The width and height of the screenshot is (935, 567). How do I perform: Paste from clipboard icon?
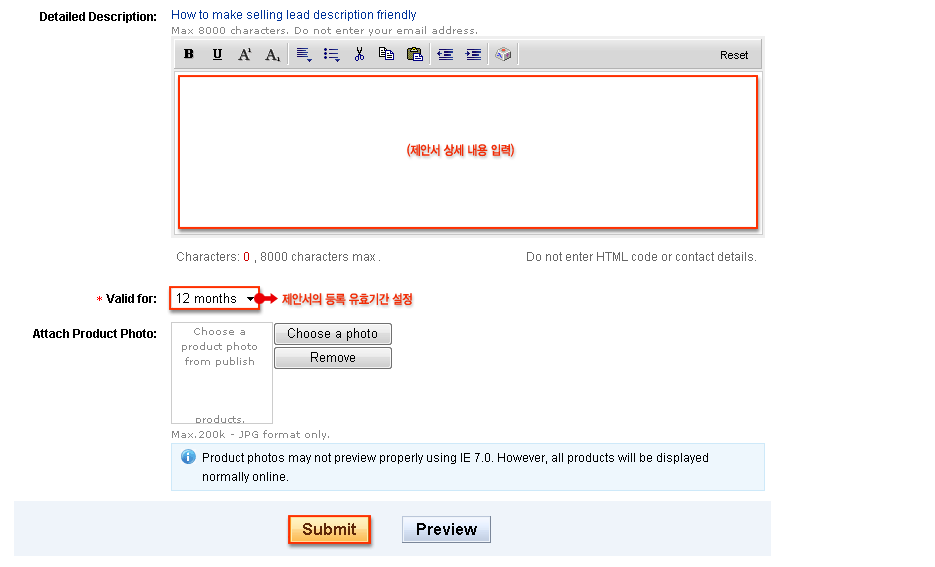point(414,54)
